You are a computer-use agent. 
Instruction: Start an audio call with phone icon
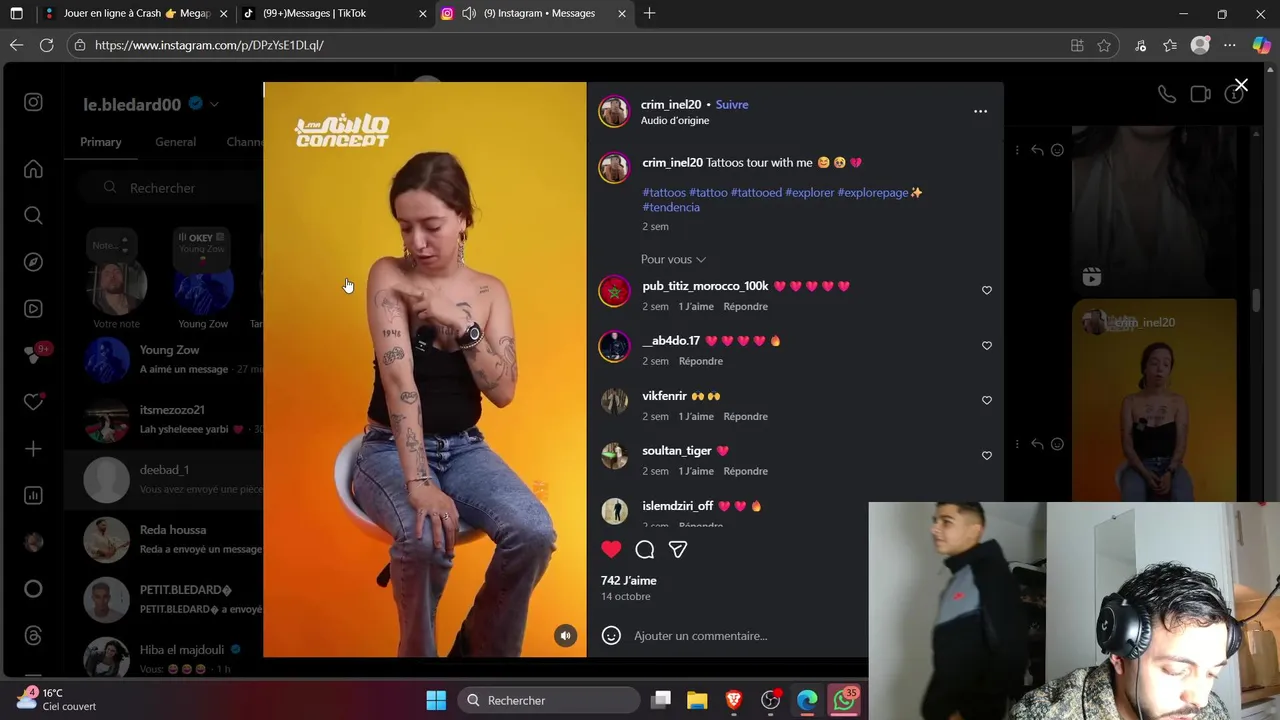coord(1166,94)
